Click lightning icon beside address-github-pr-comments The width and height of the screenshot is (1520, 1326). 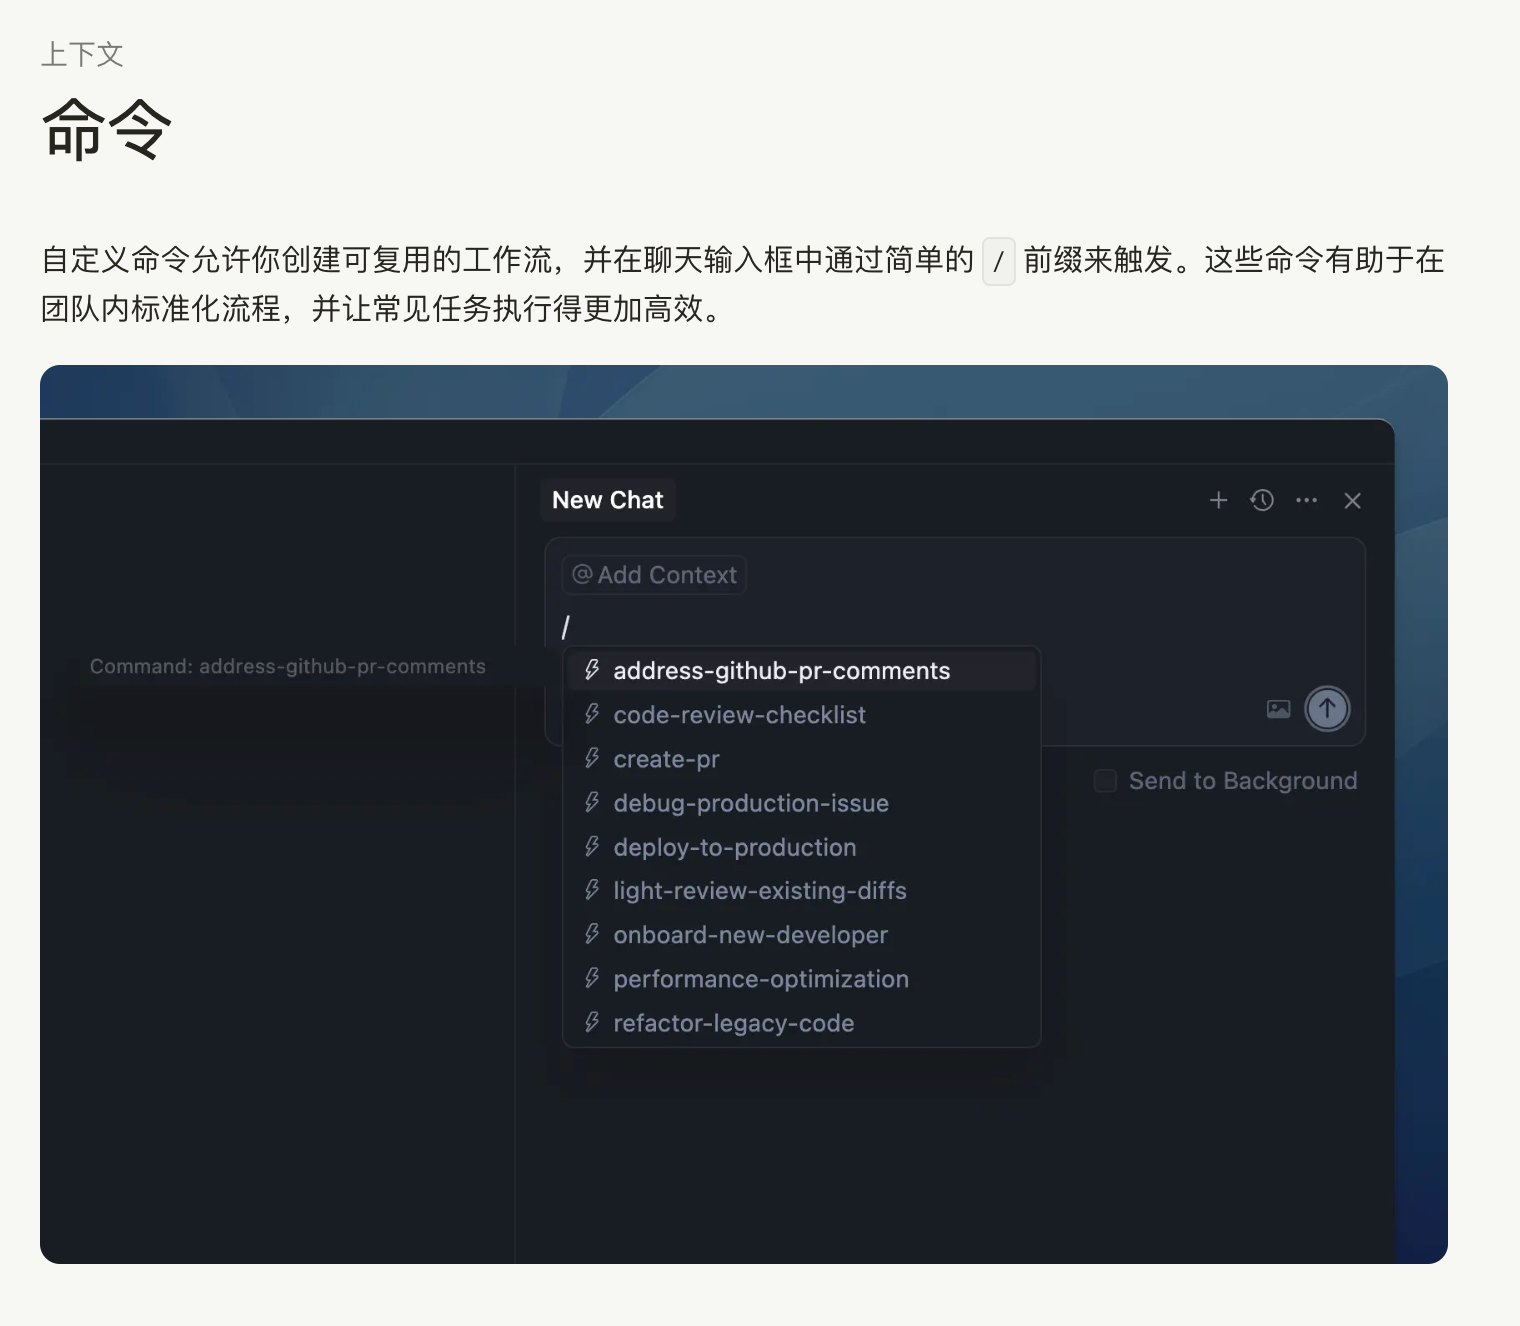[x=592, y=670]
